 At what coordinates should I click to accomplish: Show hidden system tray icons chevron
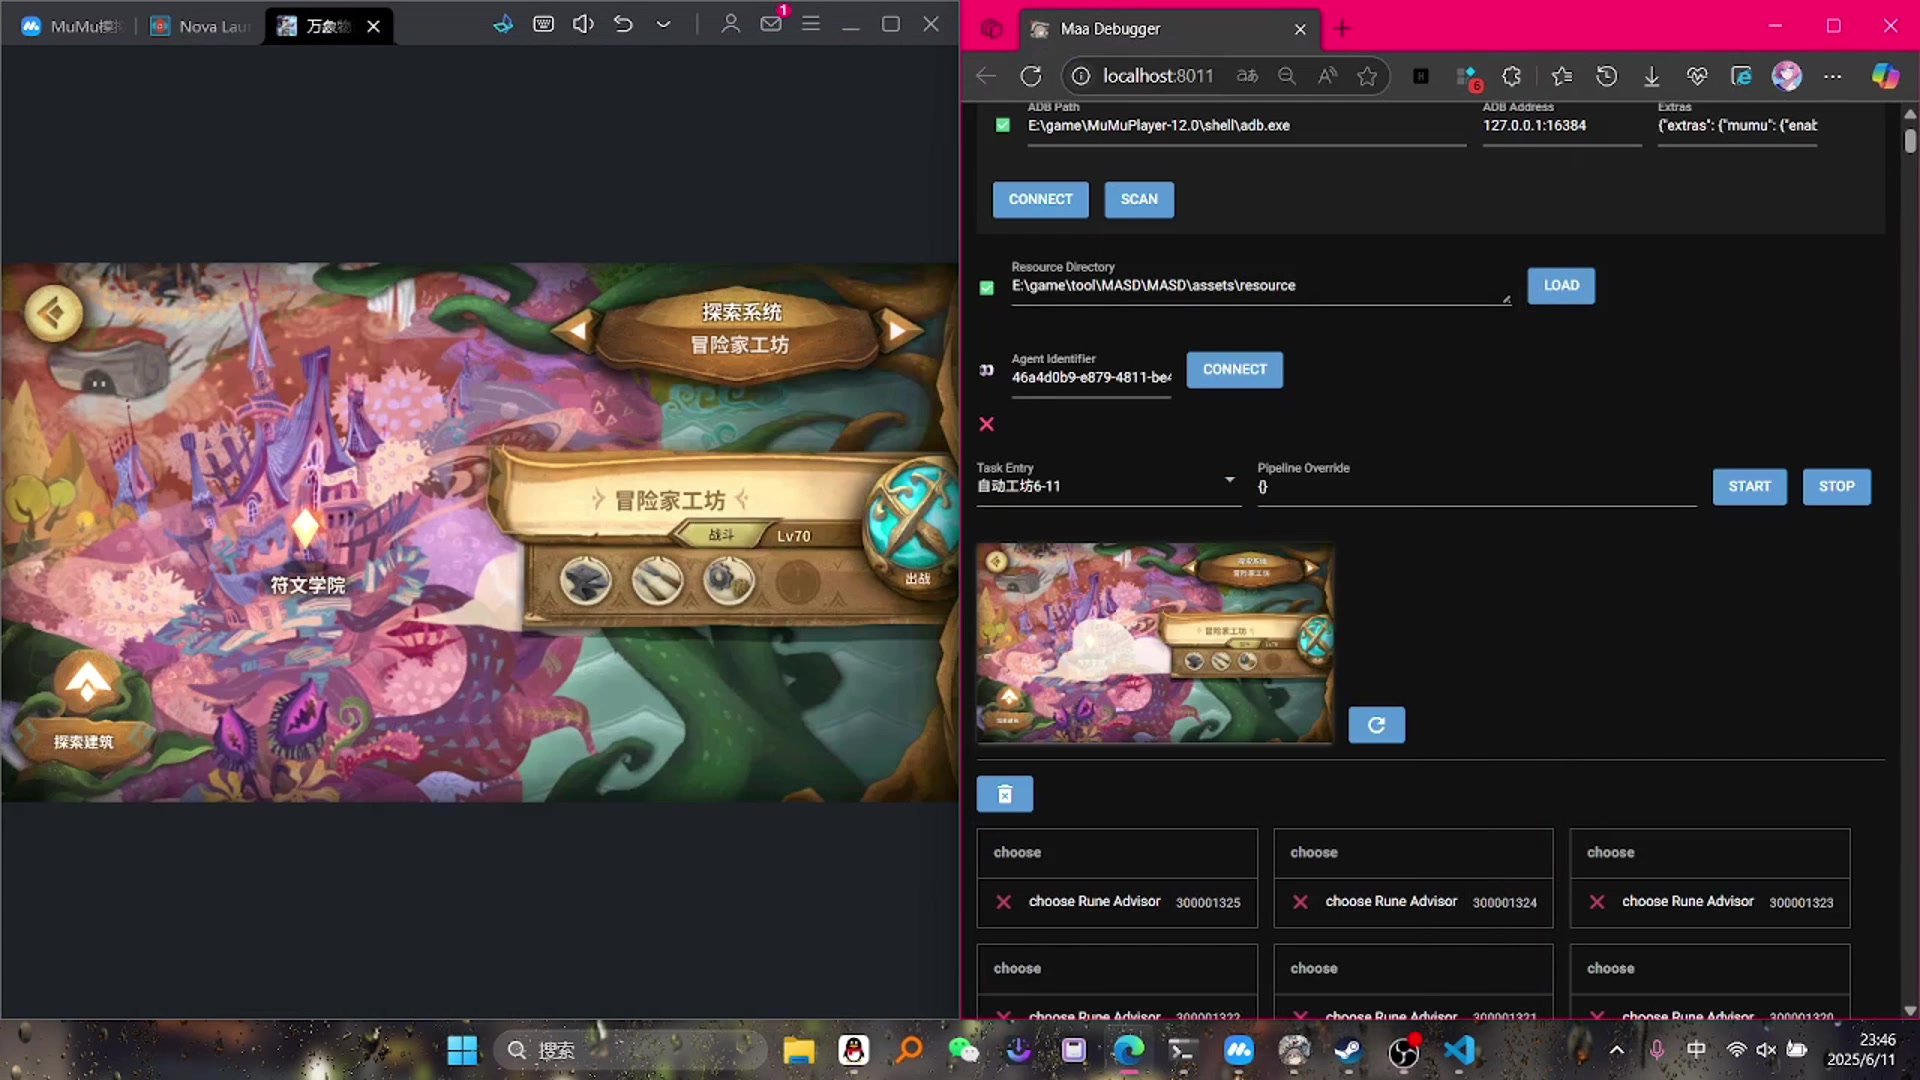(1616, 1050)
